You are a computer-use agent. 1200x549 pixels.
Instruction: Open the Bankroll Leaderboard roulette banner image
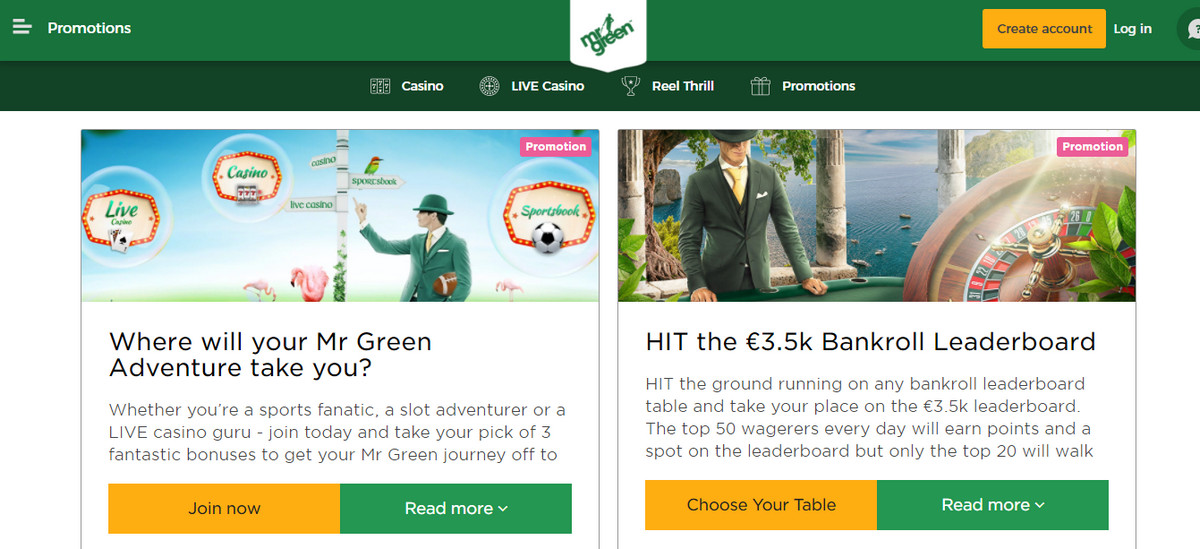click(877, 216)
